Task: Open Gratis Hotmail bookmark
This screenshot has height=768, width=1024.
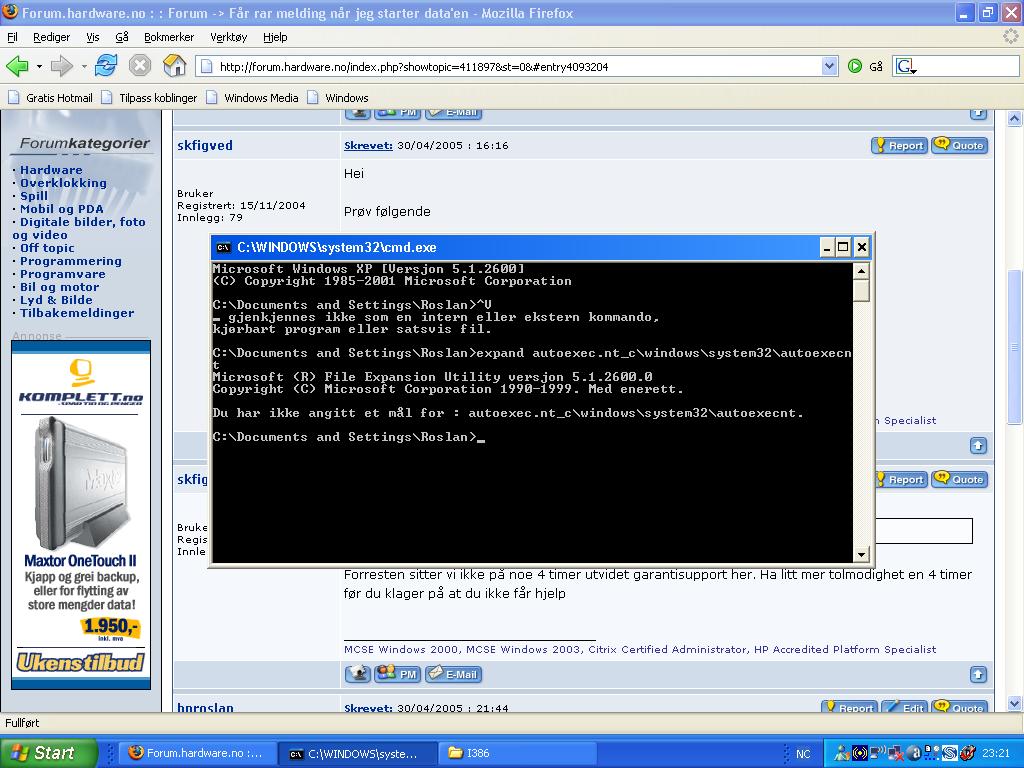Action: [x=50, y=98]
